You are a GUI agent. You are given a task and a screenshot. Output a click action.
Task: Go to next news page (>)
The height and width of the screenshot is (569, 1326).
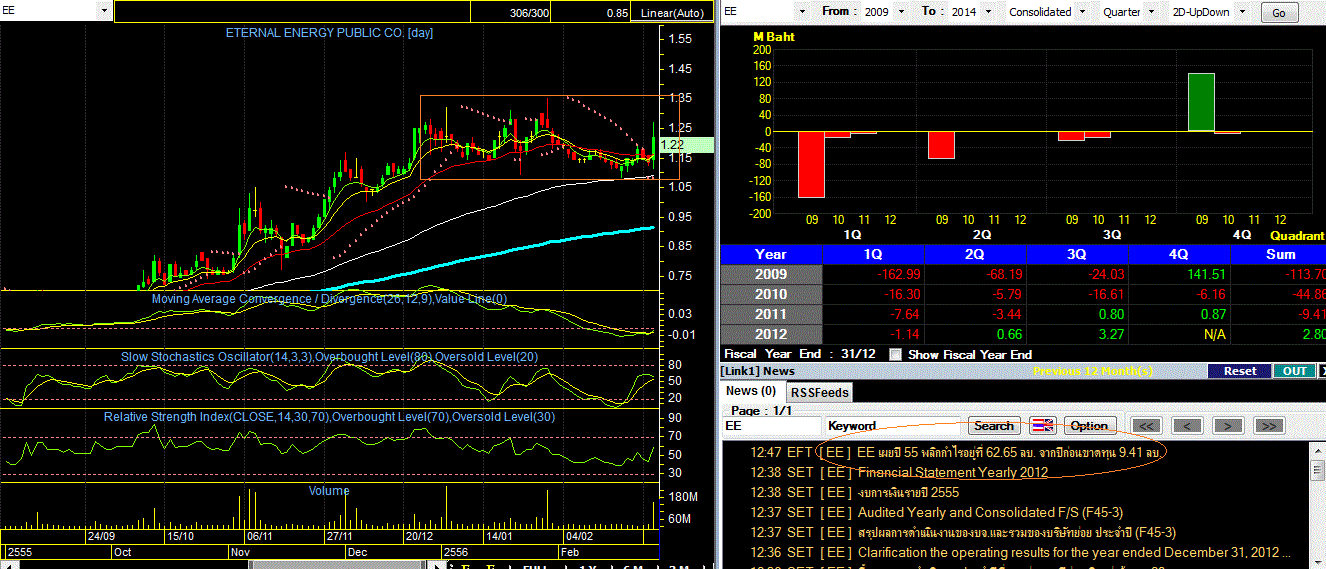tap(1228, 425)
